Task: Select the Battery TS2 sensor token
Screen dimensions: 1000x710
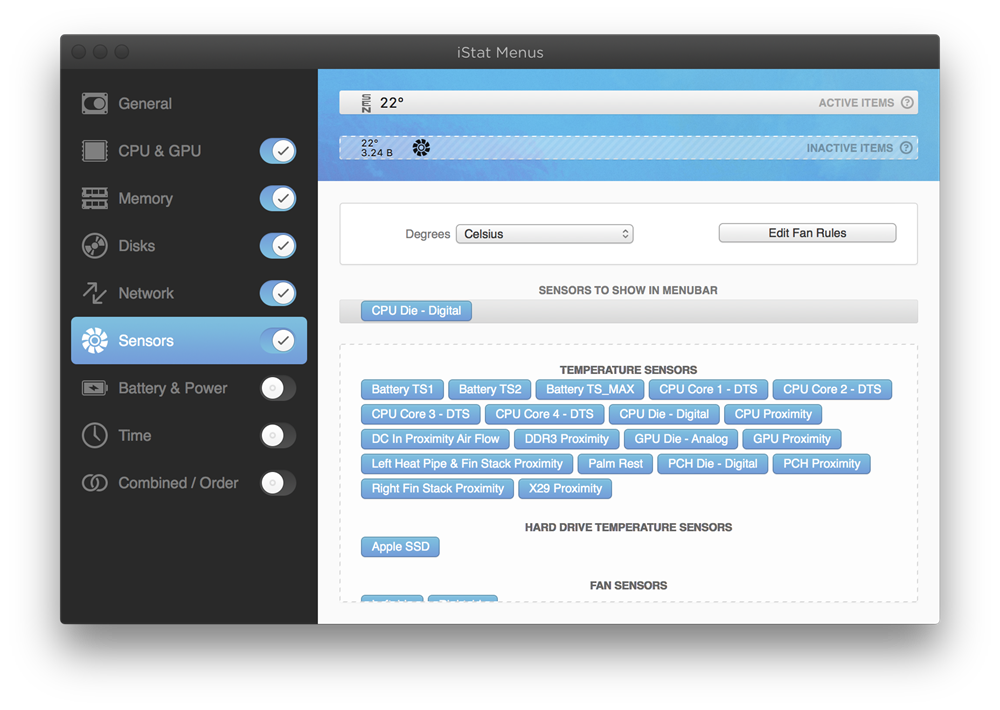Action: (490, 389)
